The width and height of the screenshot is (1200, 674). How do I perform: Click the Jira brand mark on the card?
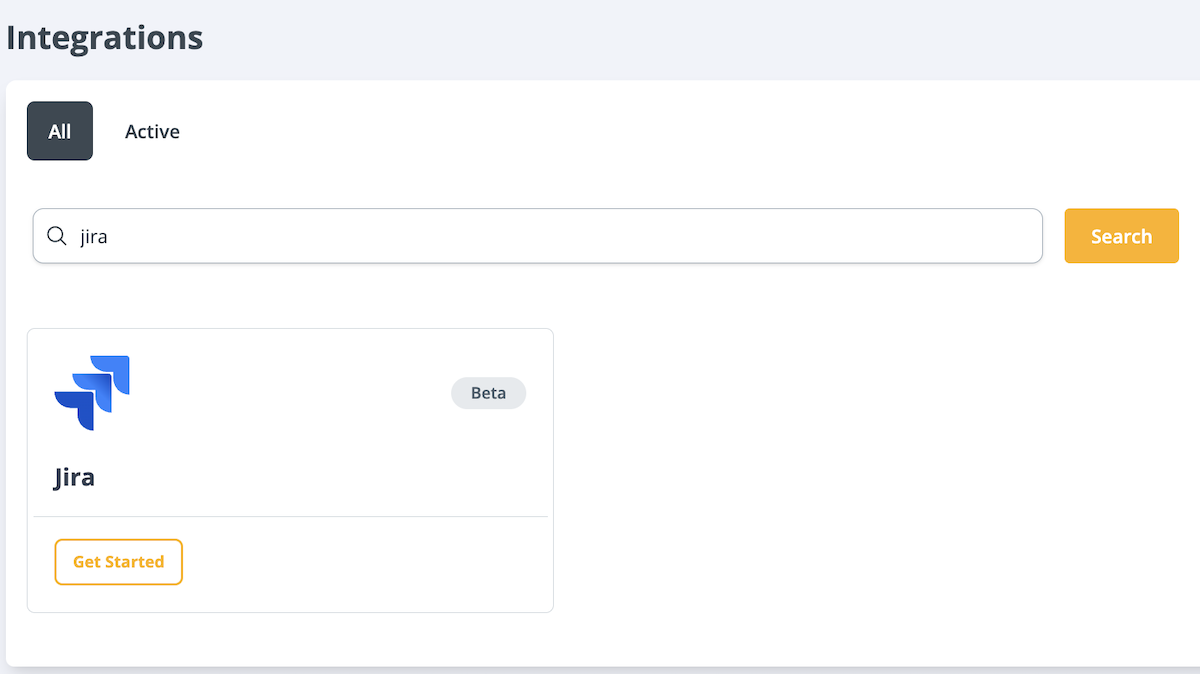(x=92, y=392)
